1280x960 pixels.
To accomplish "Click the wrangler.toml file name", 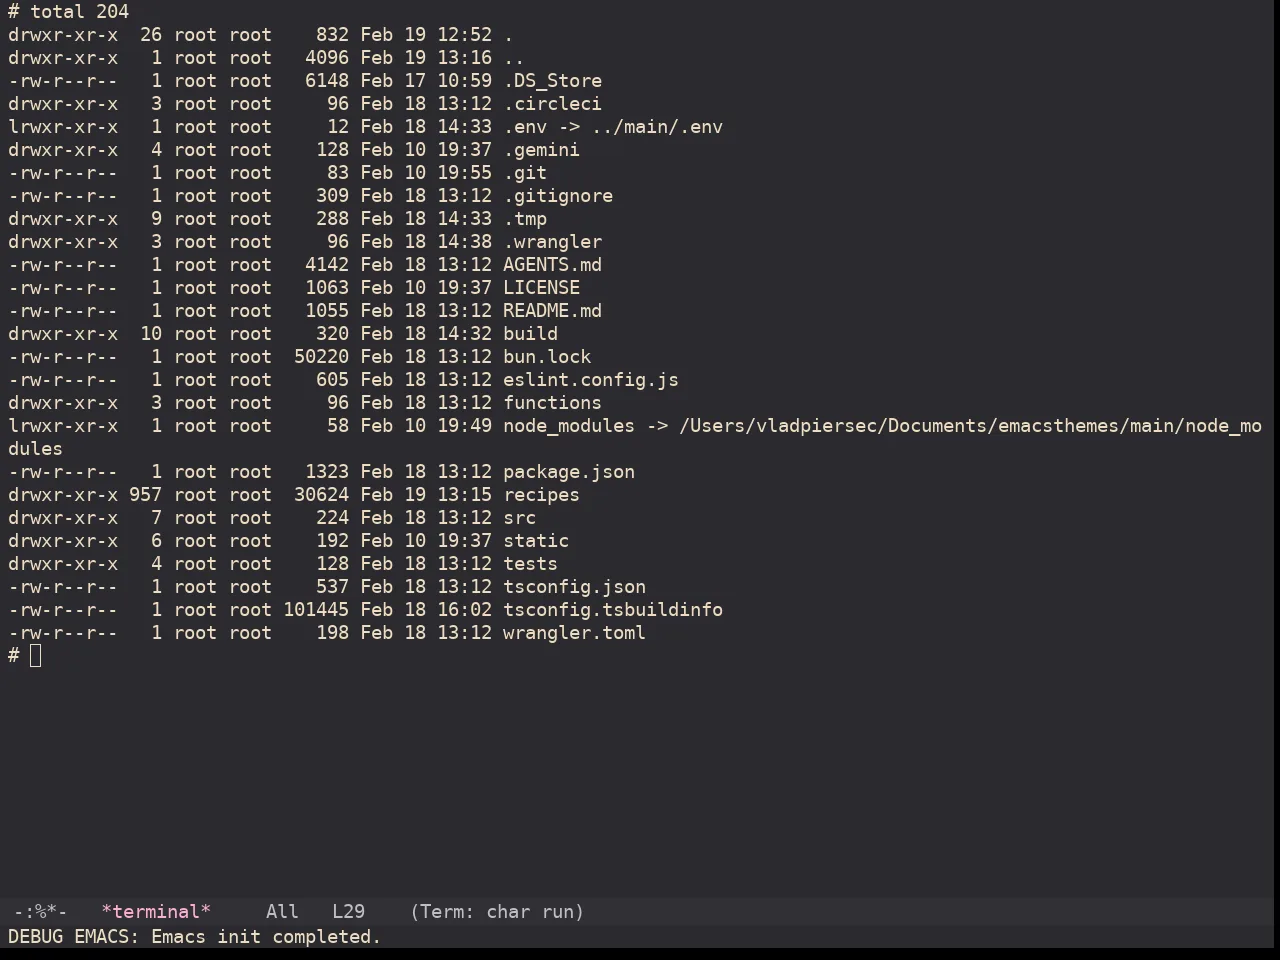I will click(x=574, y=633).
